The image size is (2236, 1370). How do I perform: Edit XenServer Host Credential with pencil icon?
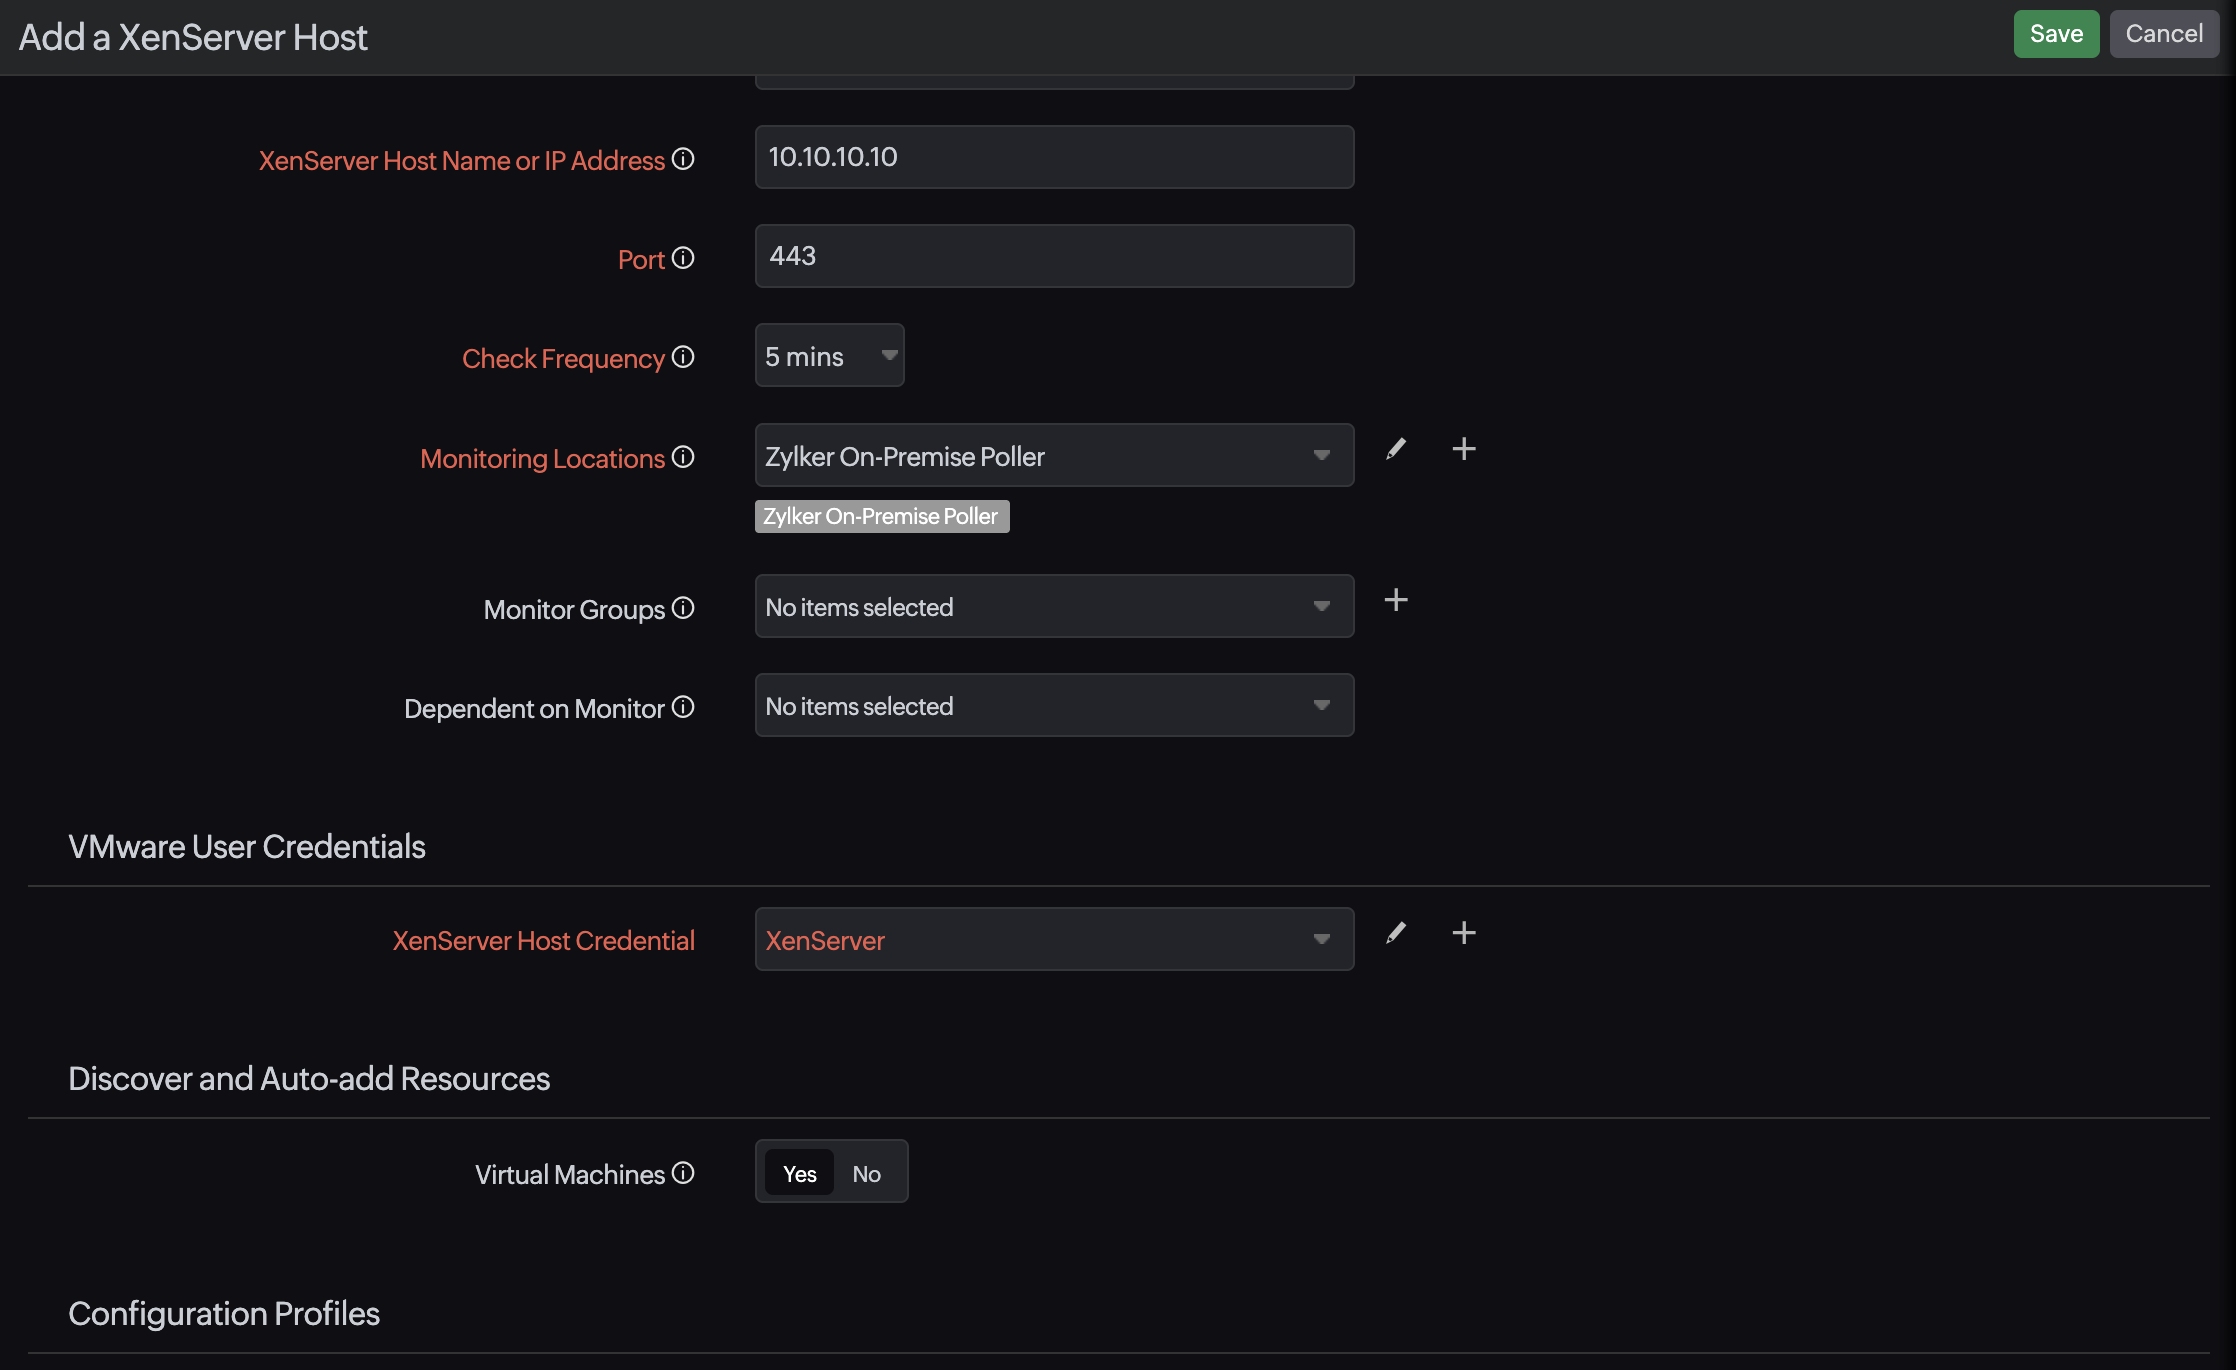(x=1396, y=933)
